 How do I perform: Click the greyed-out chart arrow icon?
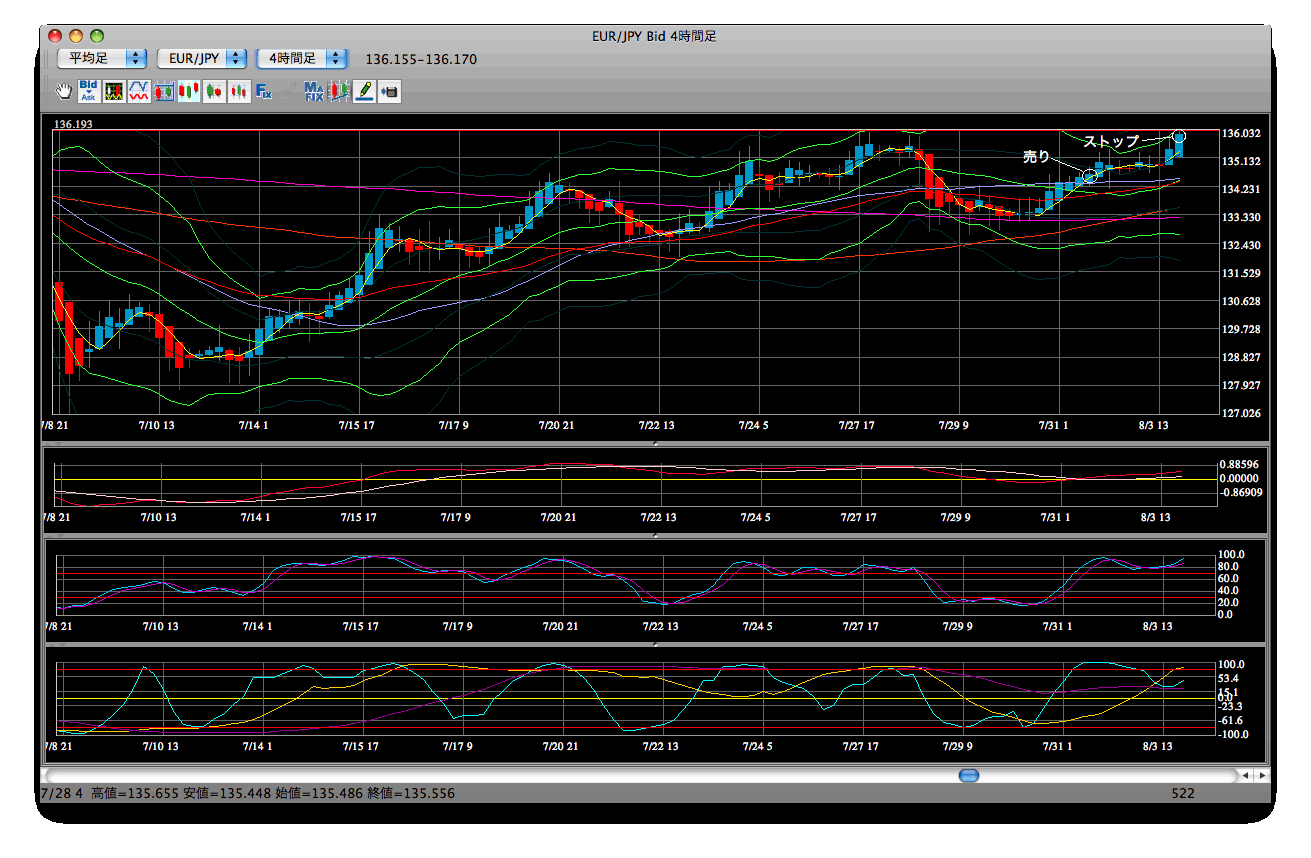288,92
